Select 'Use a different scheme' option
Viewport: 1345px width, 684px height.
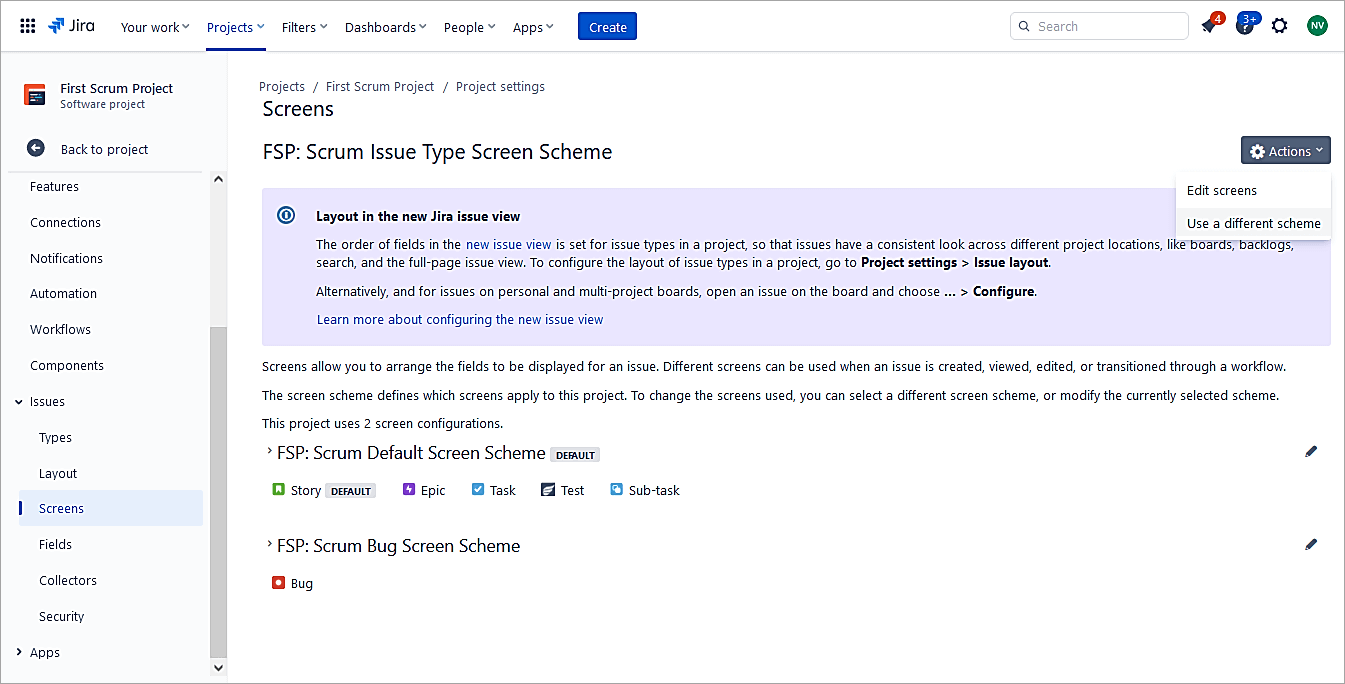(x=1253, y=224)
